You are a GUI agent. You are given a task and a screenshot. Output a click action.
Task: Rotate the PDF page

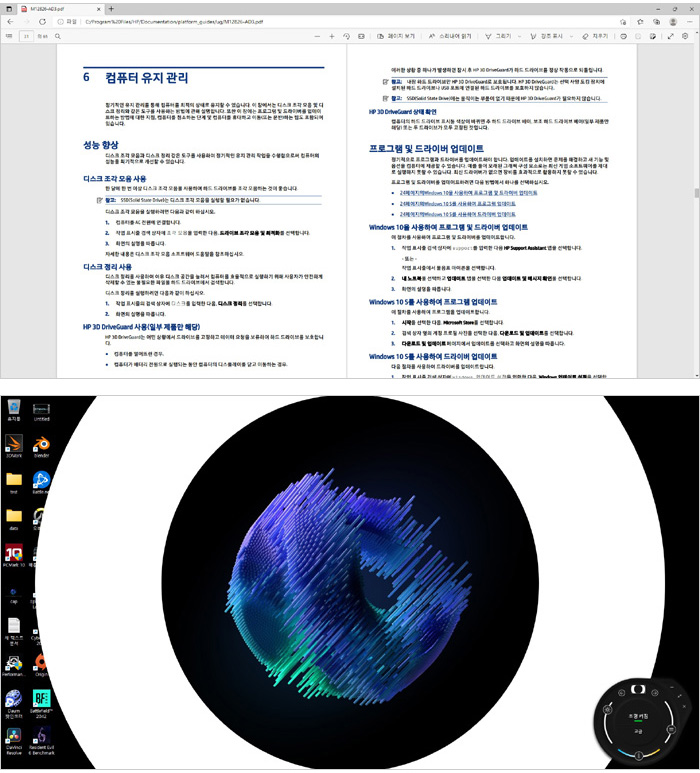click(x=347, y=36)
